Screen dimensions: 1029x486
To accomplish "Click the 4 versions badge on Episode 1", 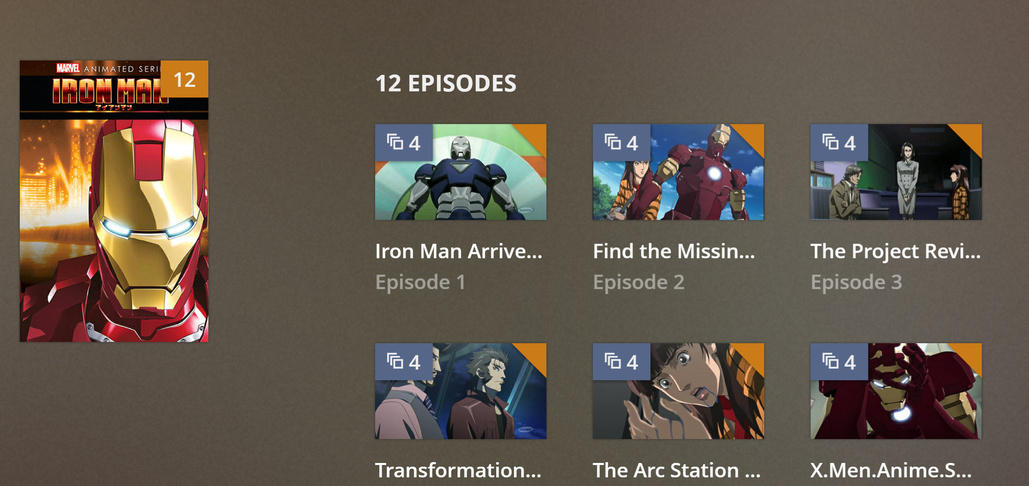I will [x=404, y=142].
